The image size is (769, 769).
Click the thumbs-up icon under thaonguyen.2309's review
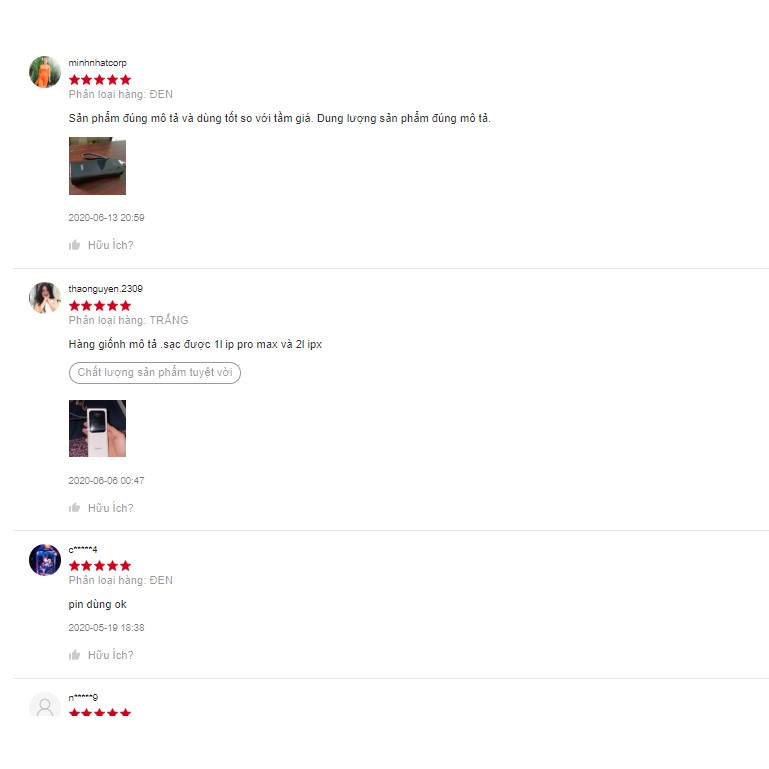point(75,508)
